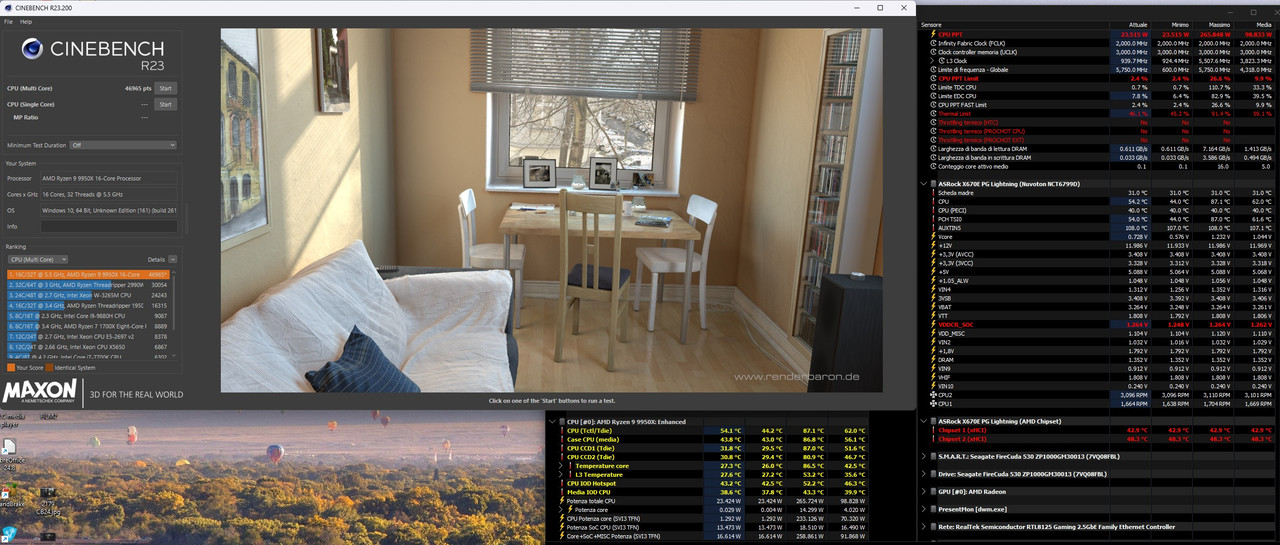
Task: Click the Vcore lightning bolt icon
Action: pyautogui.click(x=933, y=236)
